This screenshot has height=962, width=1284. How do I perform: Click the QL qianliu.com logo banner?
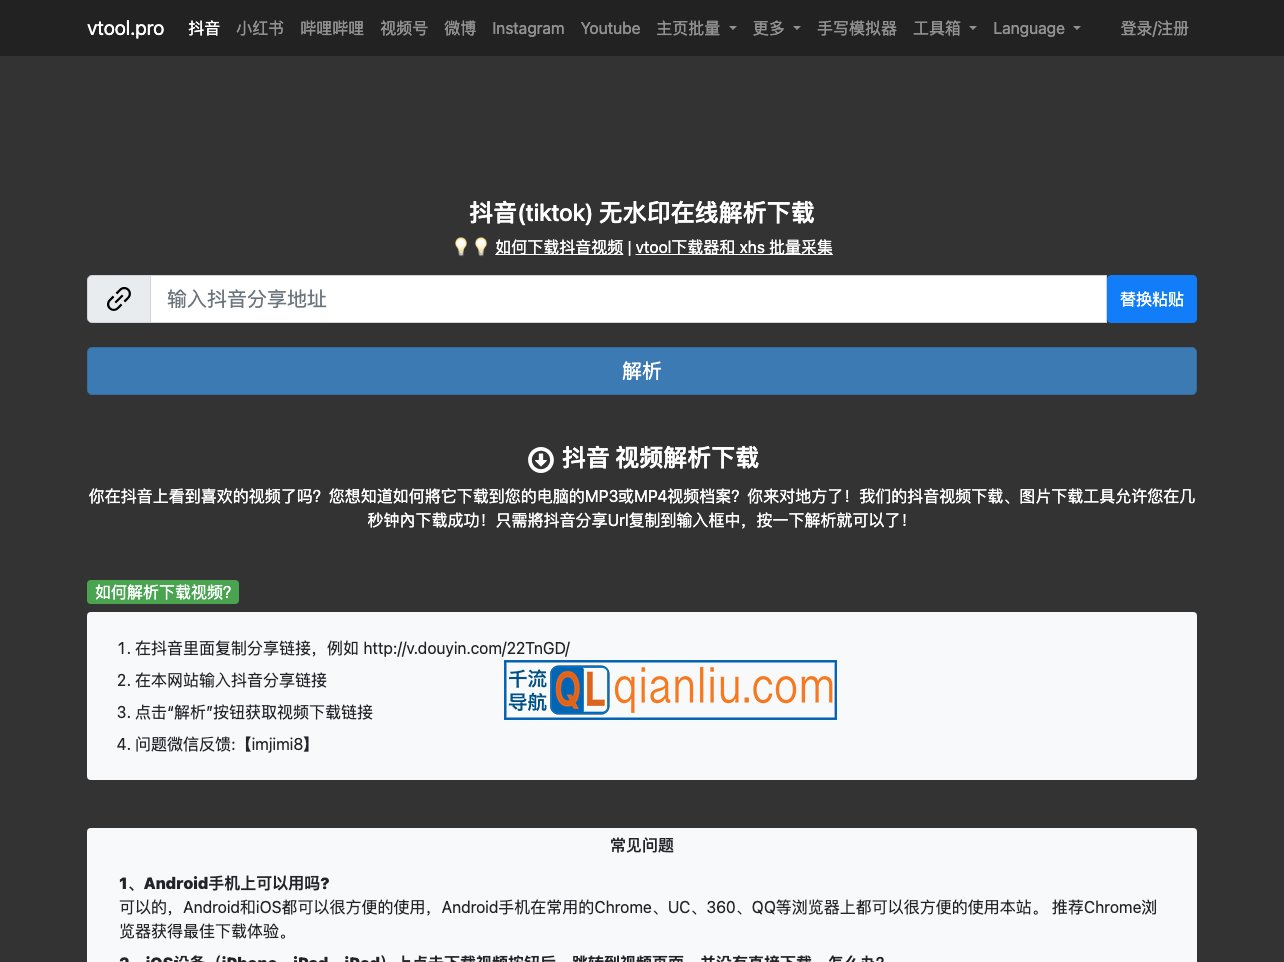pos(669,689)
